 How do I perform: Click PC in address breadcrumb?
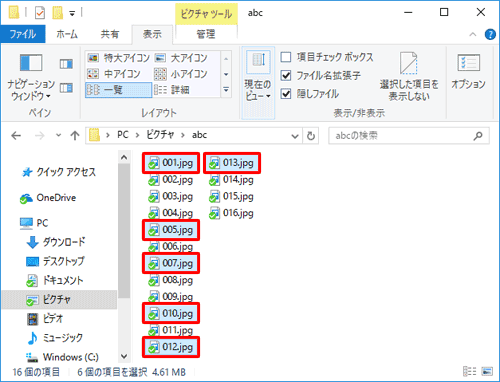point(123,135)
